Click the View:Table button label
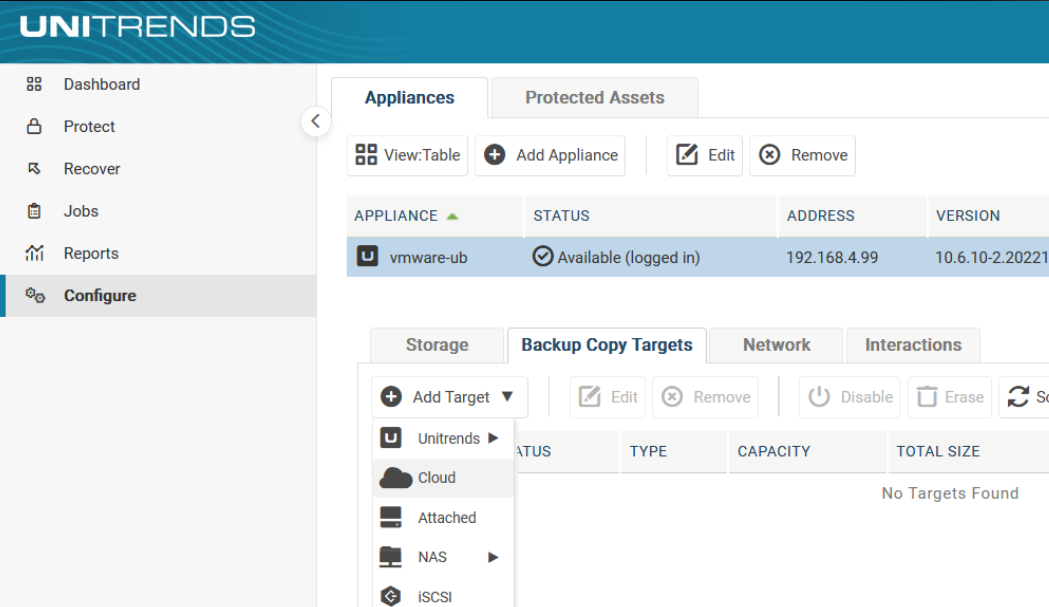This screenshot has width=1049, height=607. (422, 155)
